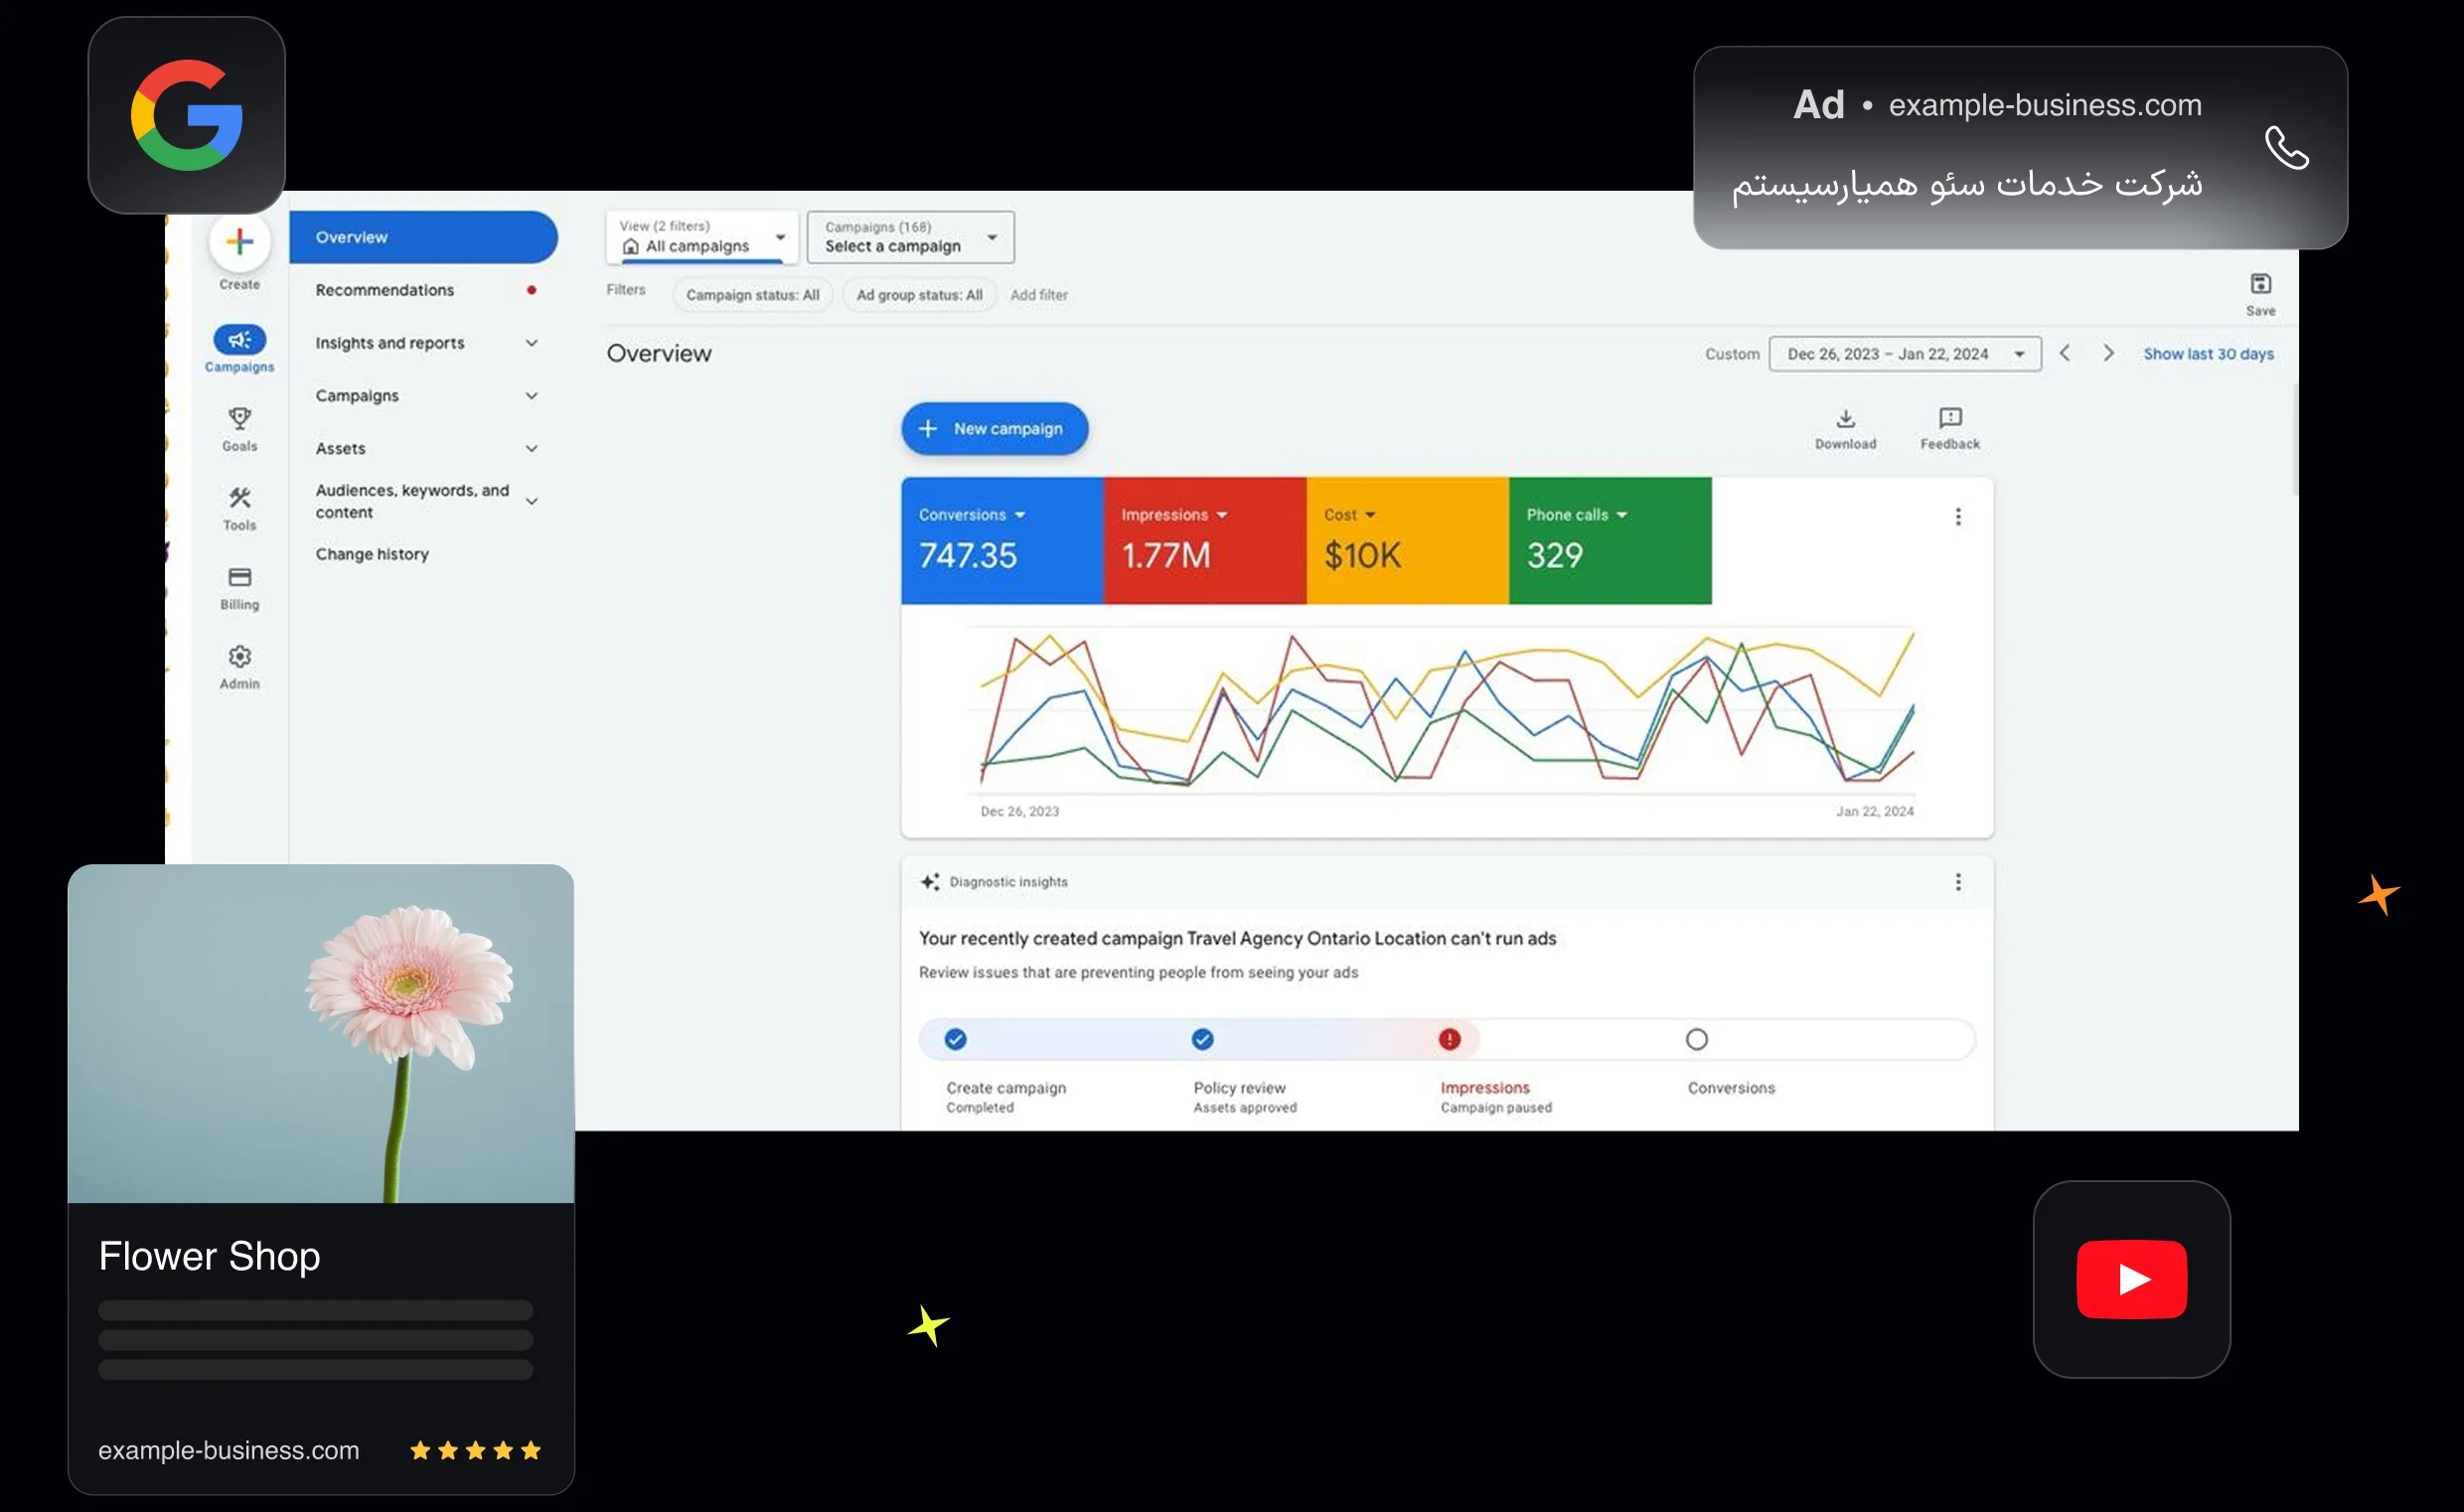Open the Admin gear icon

pyautogui.click(x=239, y=657)
